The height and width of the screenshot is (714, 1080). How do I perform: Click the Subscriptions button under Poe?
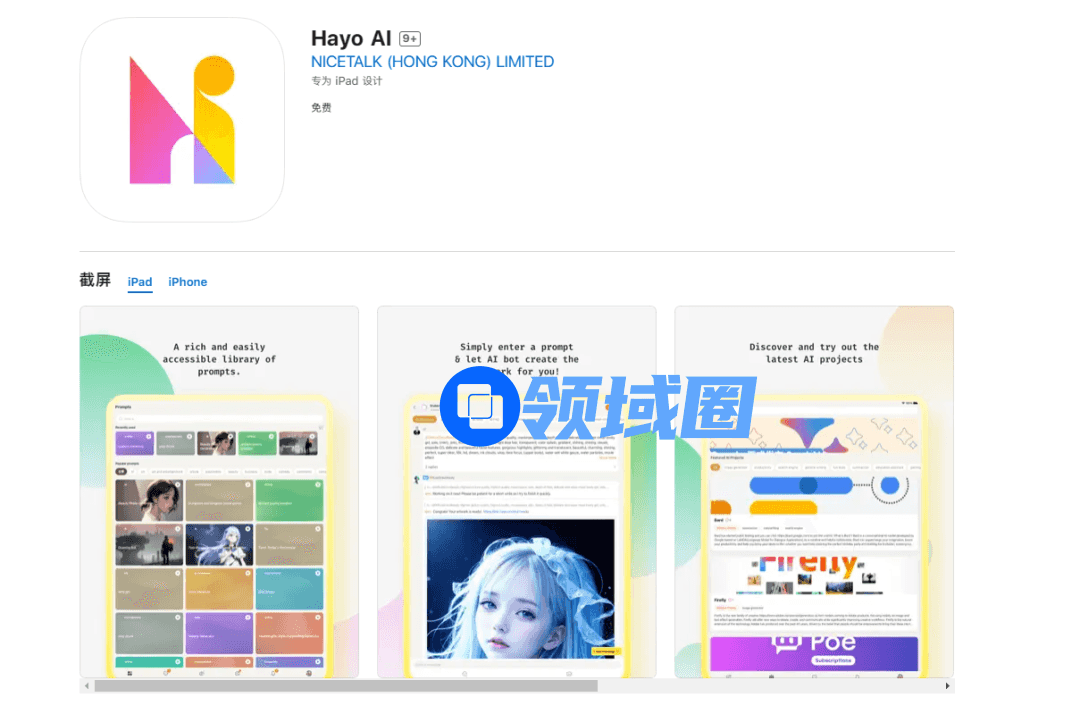[x=831, y=660]
